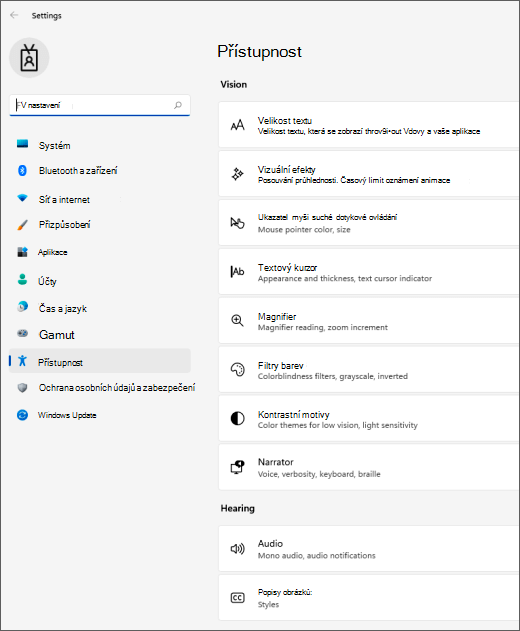Image resolution: width=520 pixels, height=631 pixels.
Task: Click the Účty person icon
Action: (x=23, y=279)
